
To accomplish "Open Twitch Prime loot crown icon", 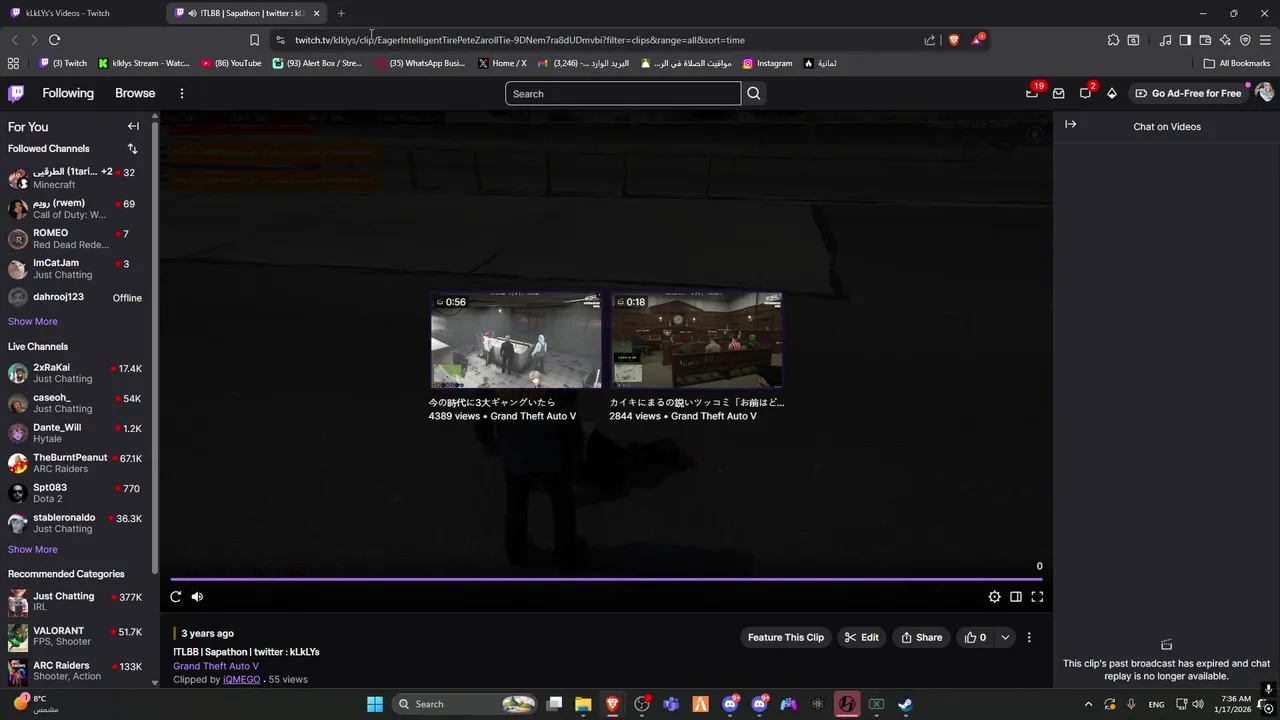I will [1032, 93].
